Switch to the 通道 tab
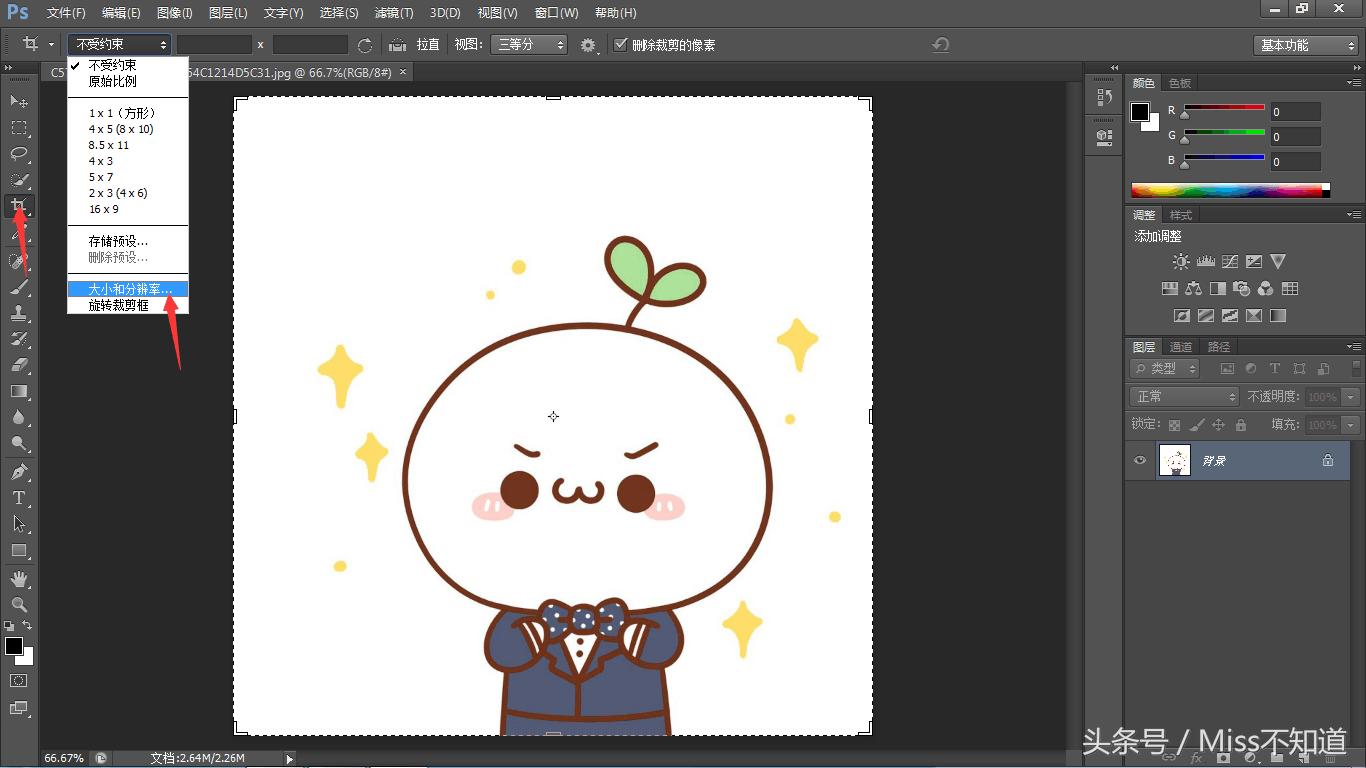Screen dimensions: 1366x768 click(1181, 347)
